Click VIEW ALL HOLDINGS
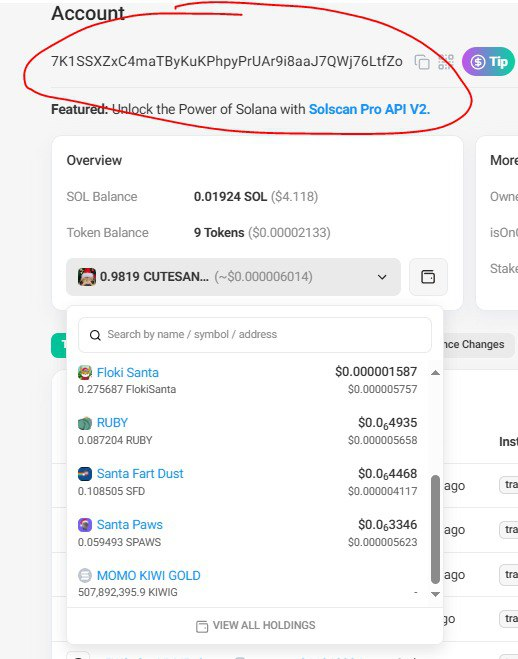Viewport: 518px width, 659px height. tap(255, 625)
